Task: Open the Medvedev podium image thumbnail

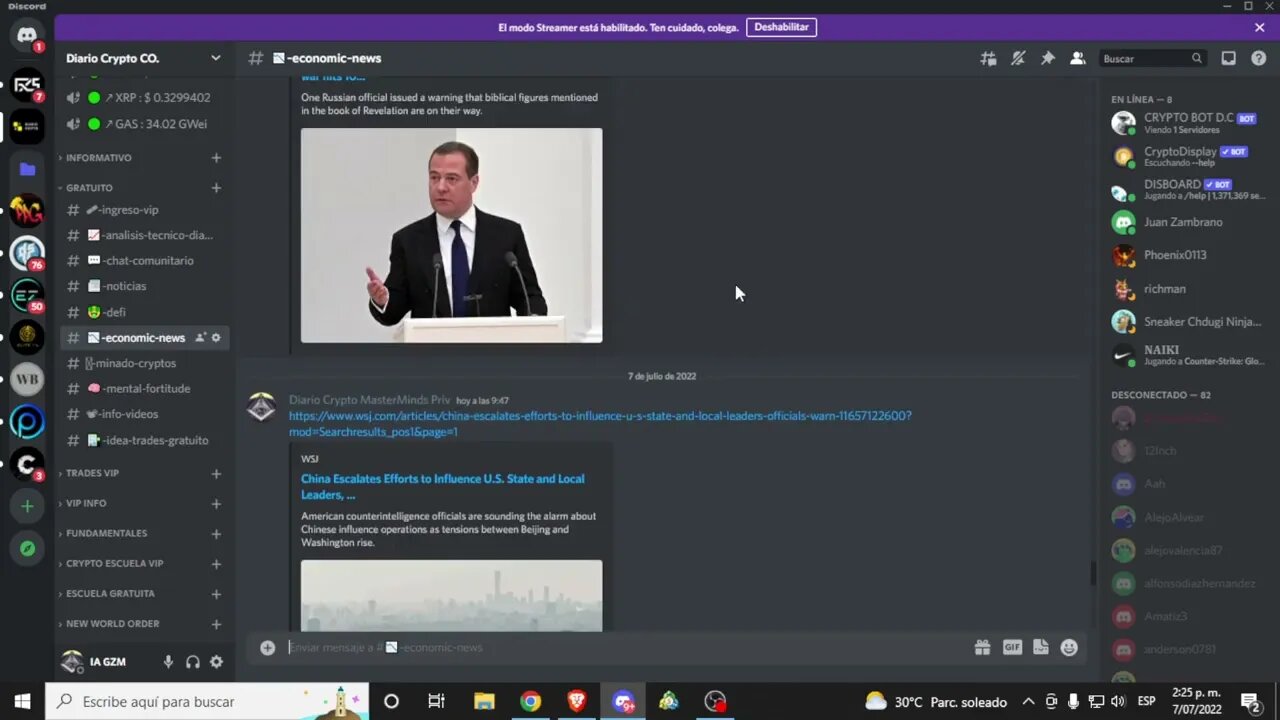Action: click(452, 235)
